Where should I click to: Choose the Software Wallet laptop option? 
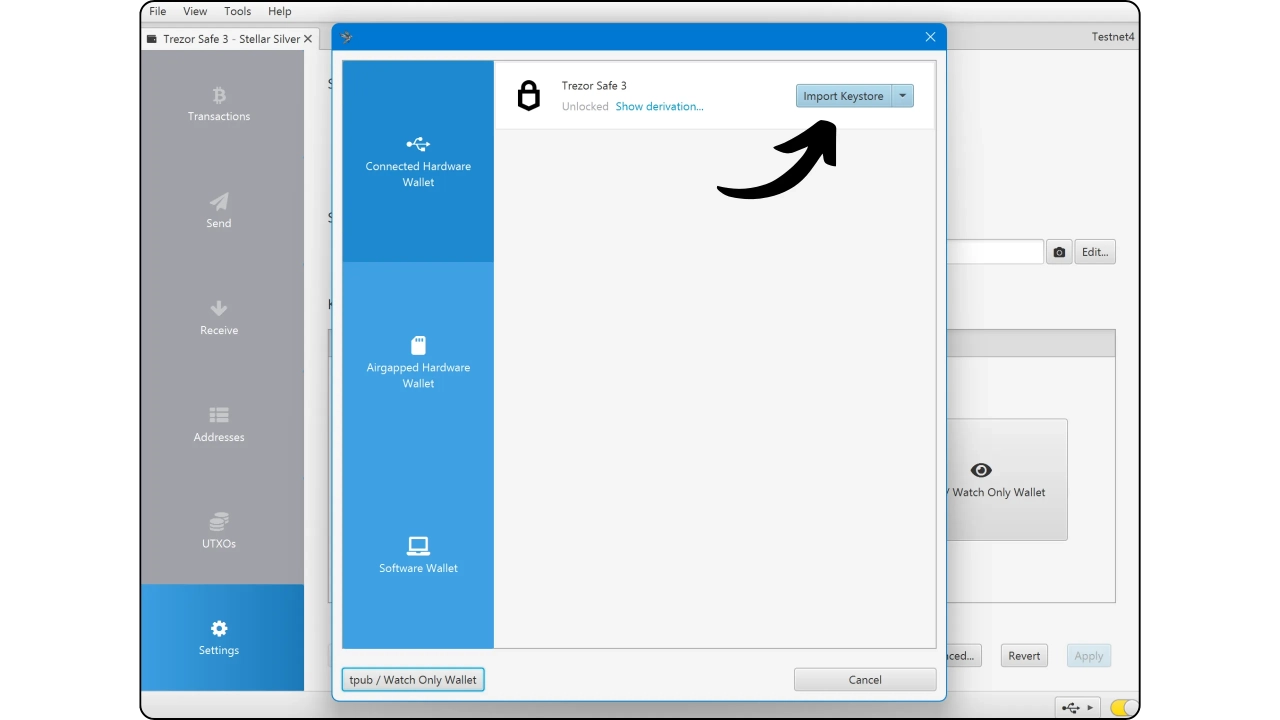418,554
